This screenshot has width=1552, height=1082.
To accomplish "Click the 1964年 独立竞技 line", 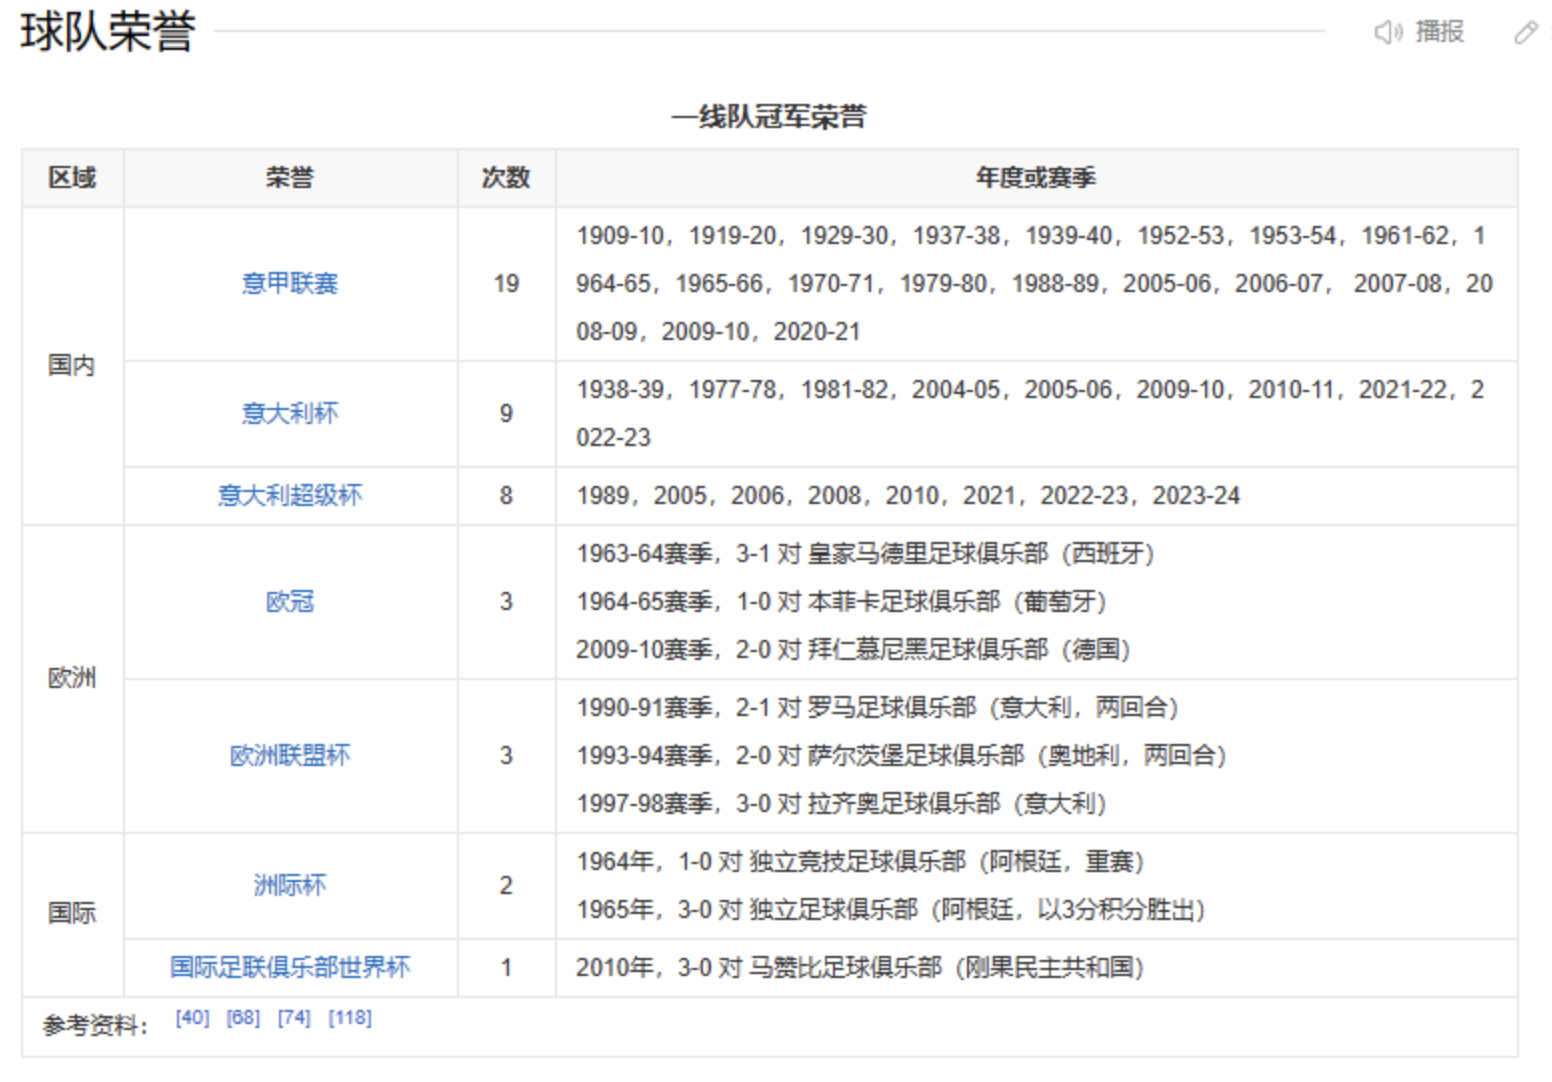I will 860,862.
